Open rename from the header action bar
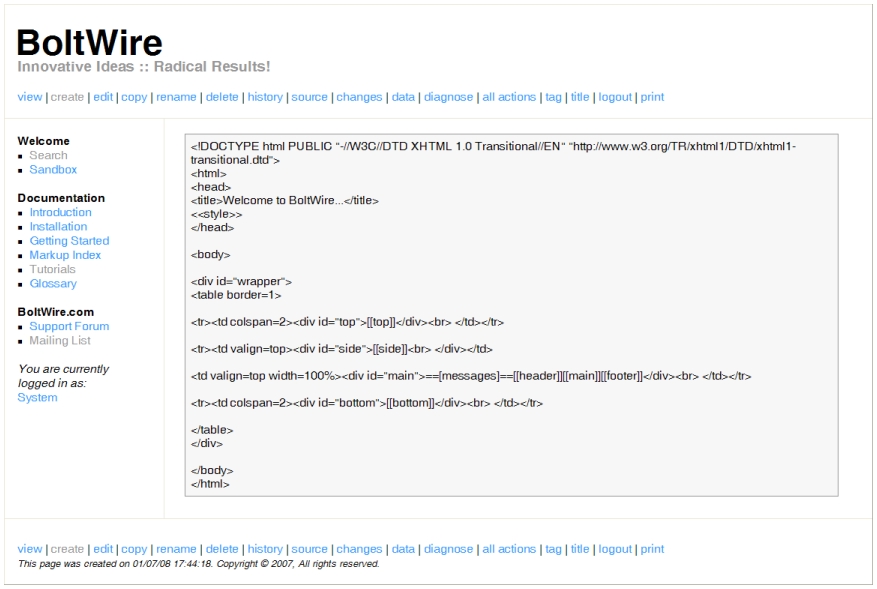The width and height of the screenshot is (877, 589). click(176, 97)
